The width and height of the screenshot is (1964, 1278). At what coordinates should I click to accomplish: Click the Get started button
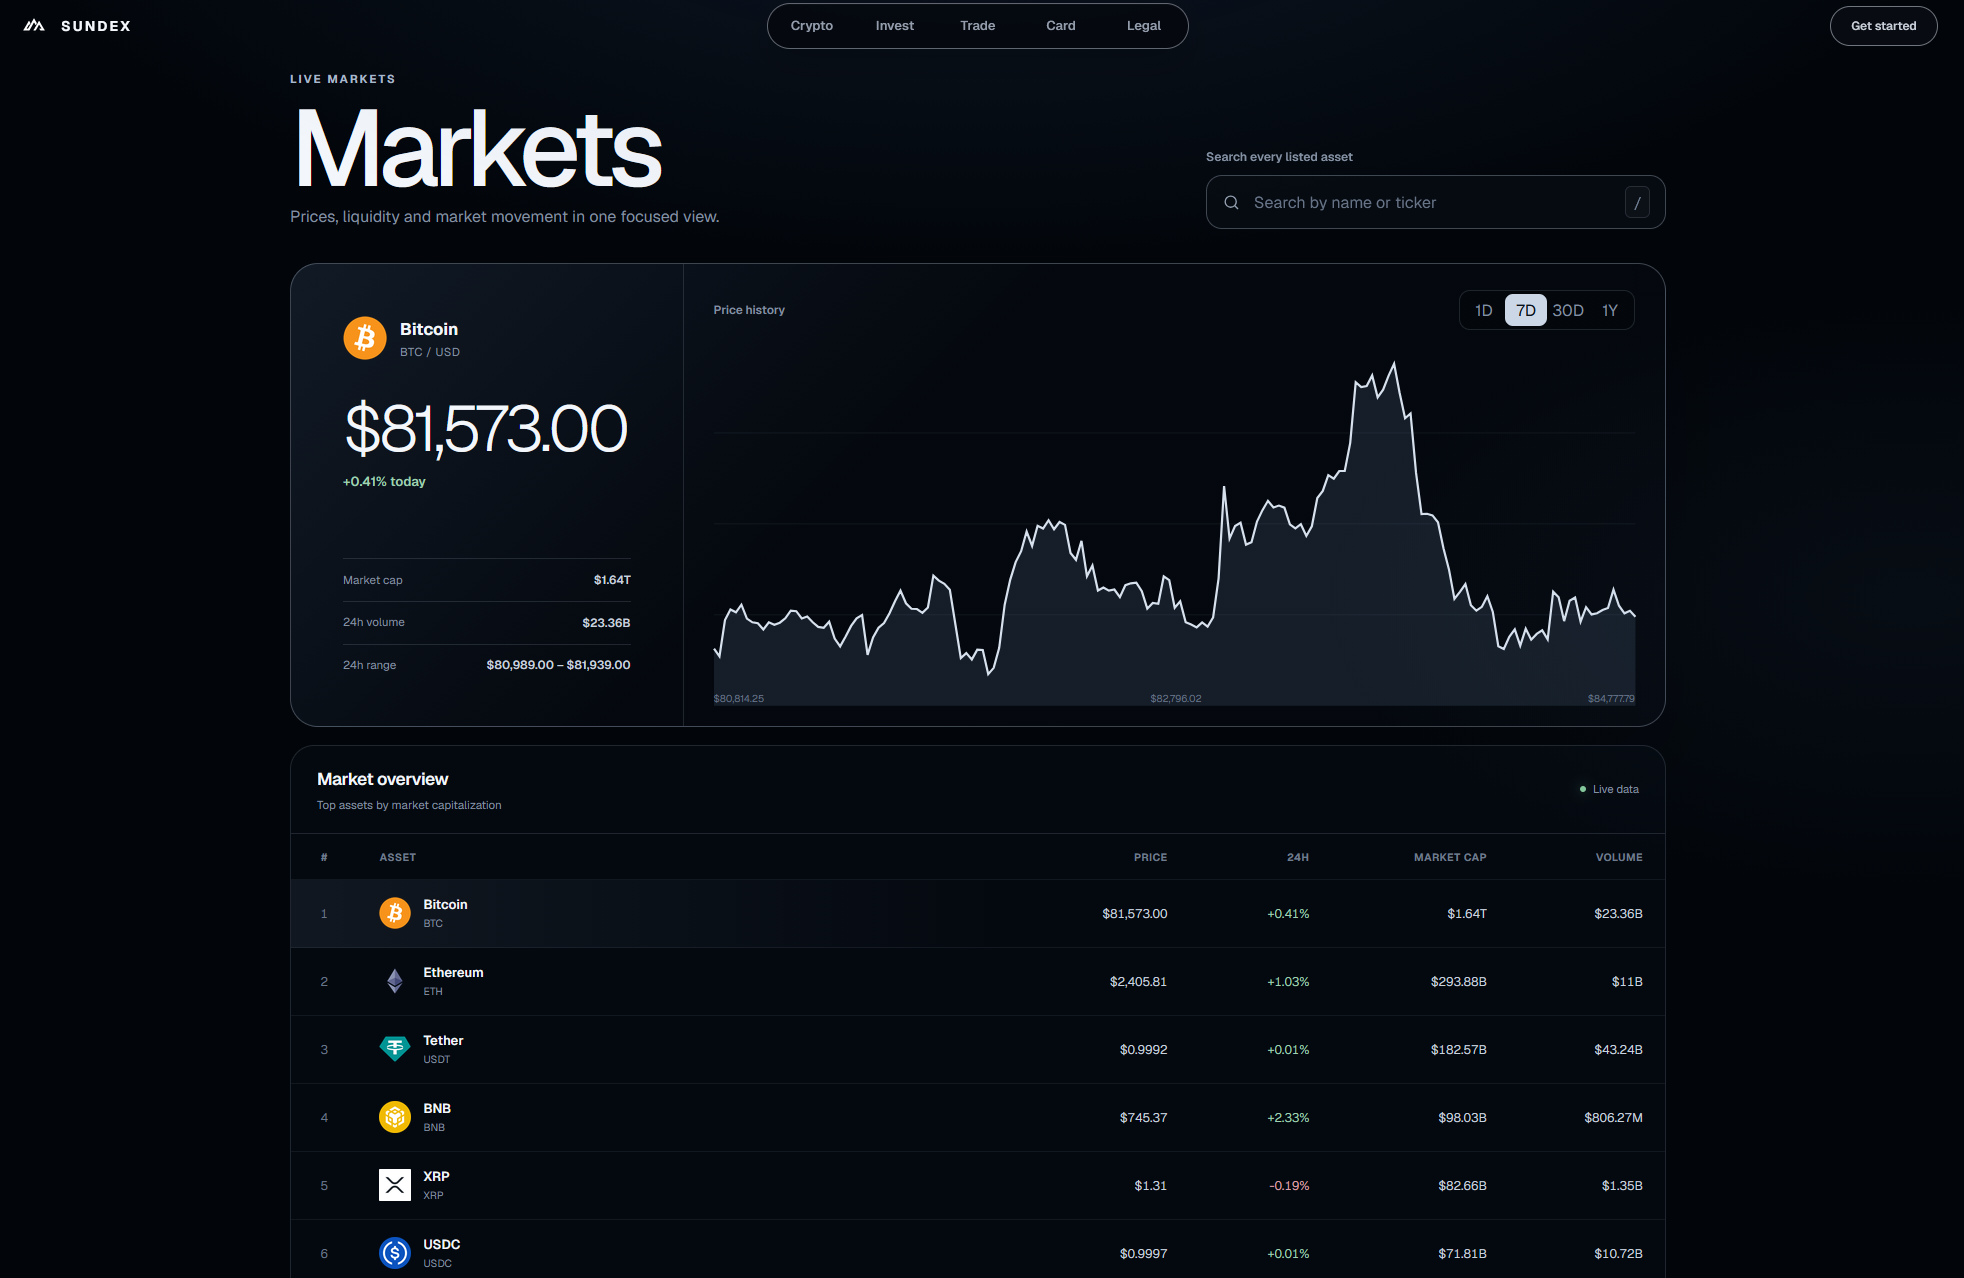tap(1883, 26)
